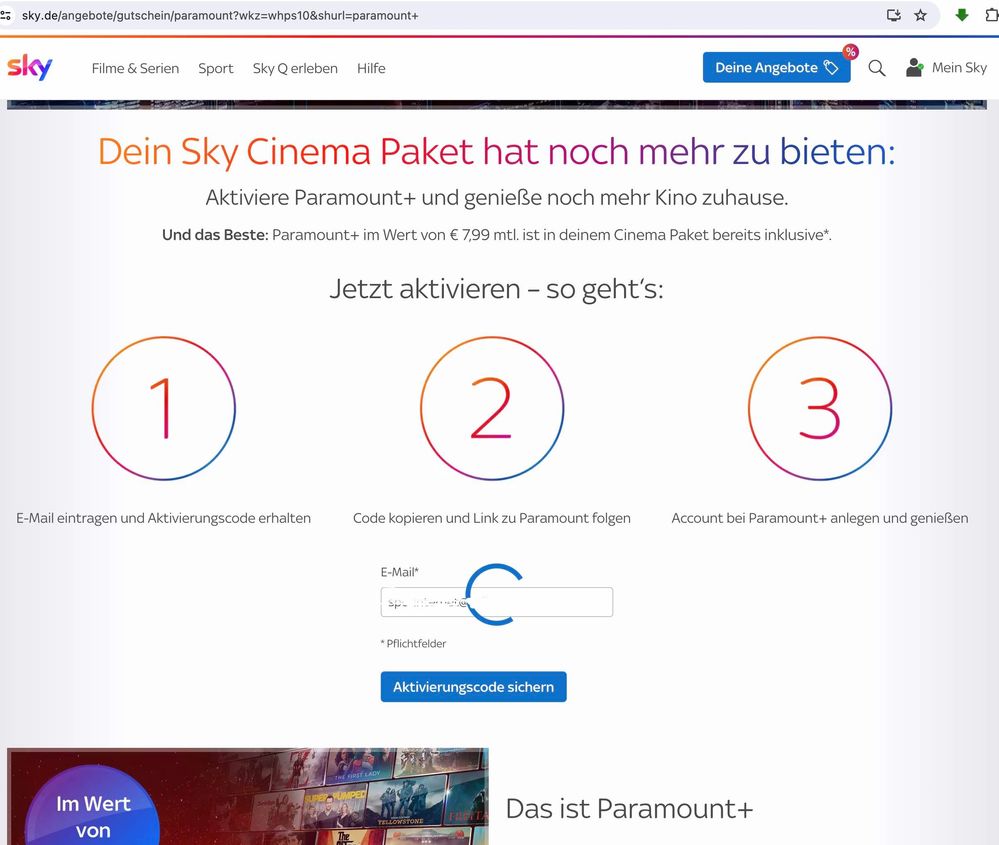Click the percent badge on Deine Angebote

850,52
